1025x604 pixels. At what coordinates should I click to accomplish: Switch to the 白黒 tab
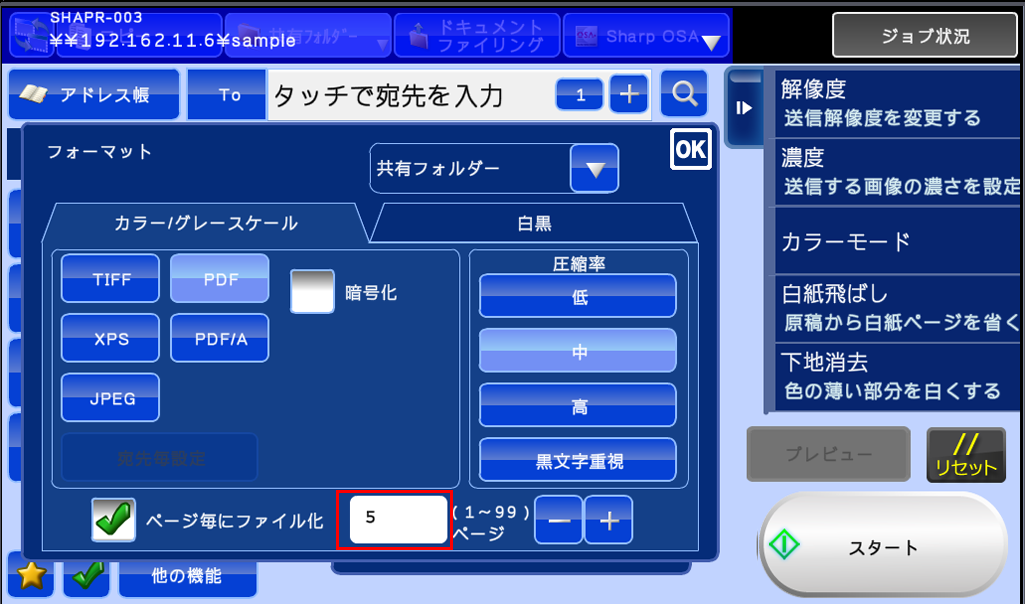pos(534,224)
